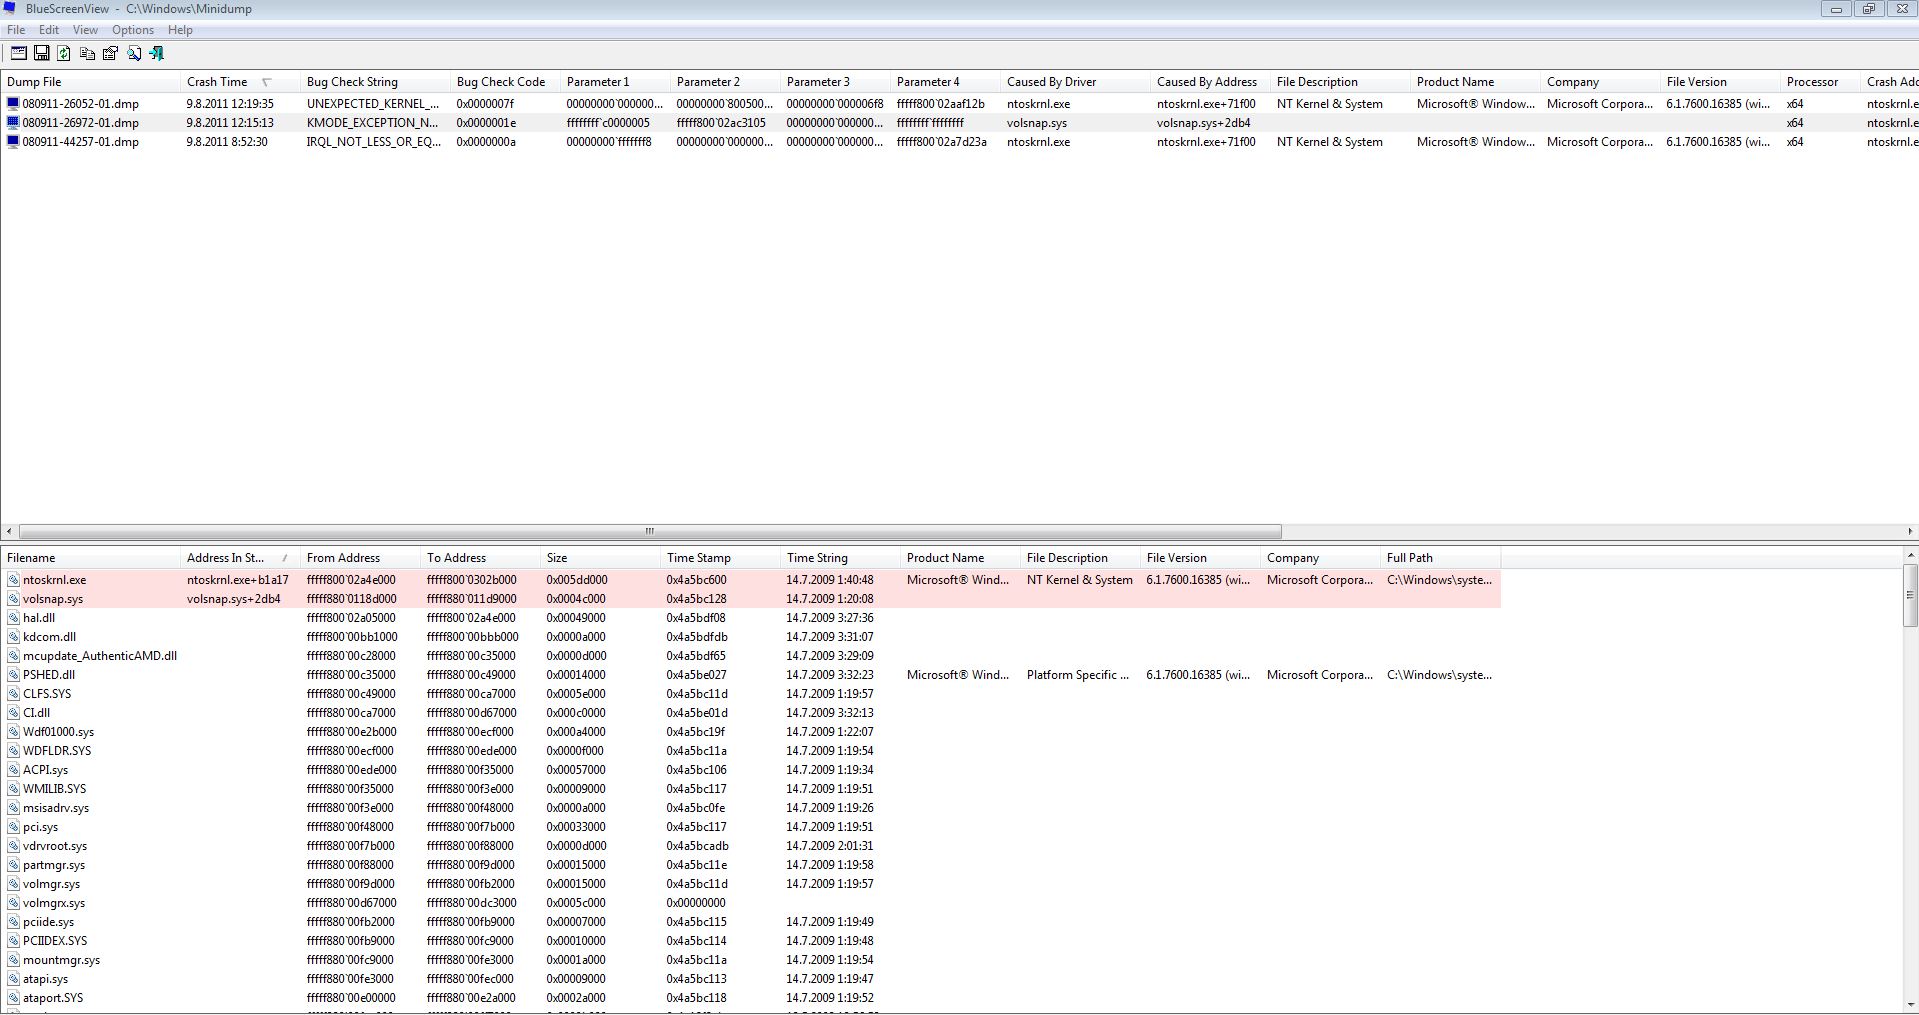The image size is (1919, 1015).
Task: Click the upper pane scrollbar left arrow
Action: click(9, 531)
